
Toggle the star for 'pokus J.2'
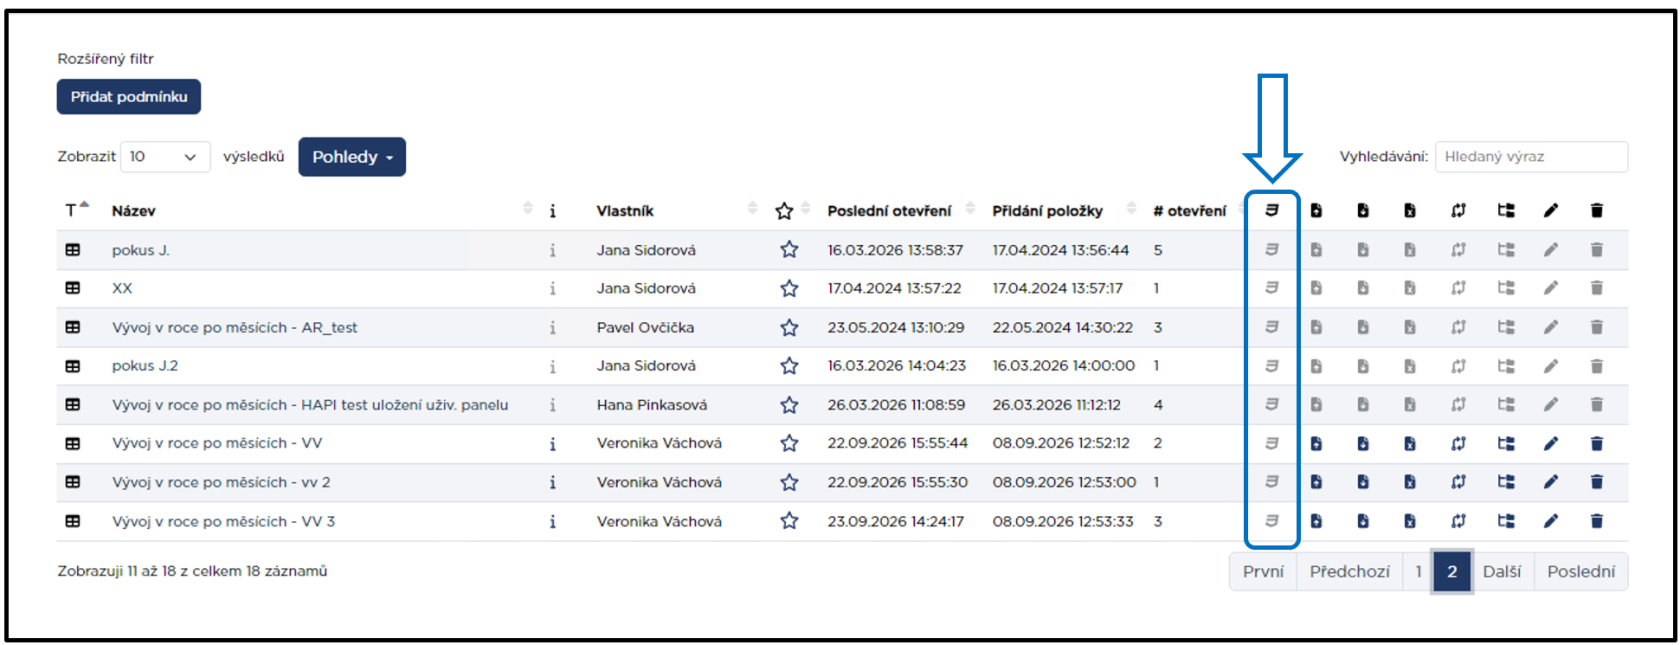click(789, 366)
